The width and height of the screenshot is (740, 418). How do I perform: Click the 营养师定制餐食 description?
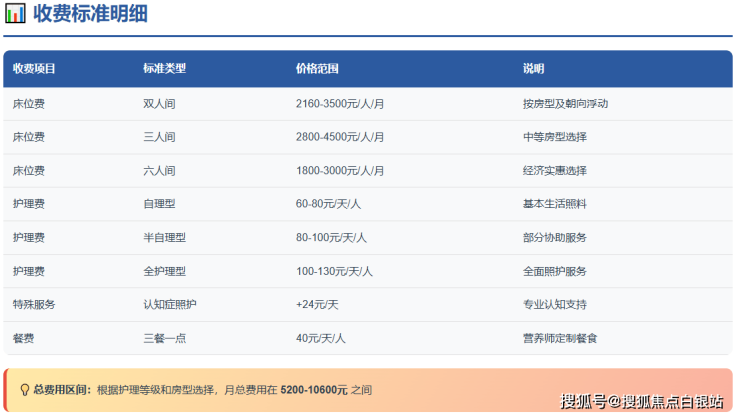click(560, 338)
